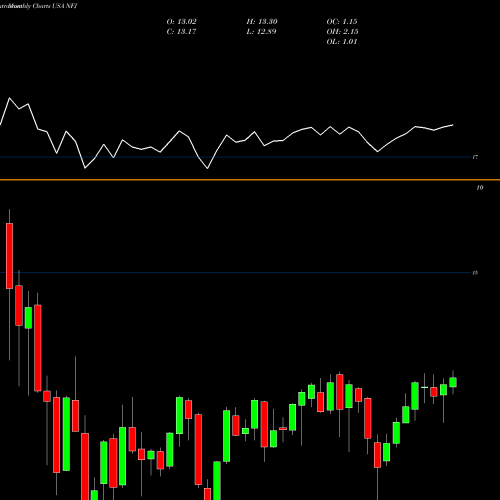Click the "OL: 1.01" readout
Image resolution: width=500 pixels, height=500 pixels.
[x=342, y=42]
